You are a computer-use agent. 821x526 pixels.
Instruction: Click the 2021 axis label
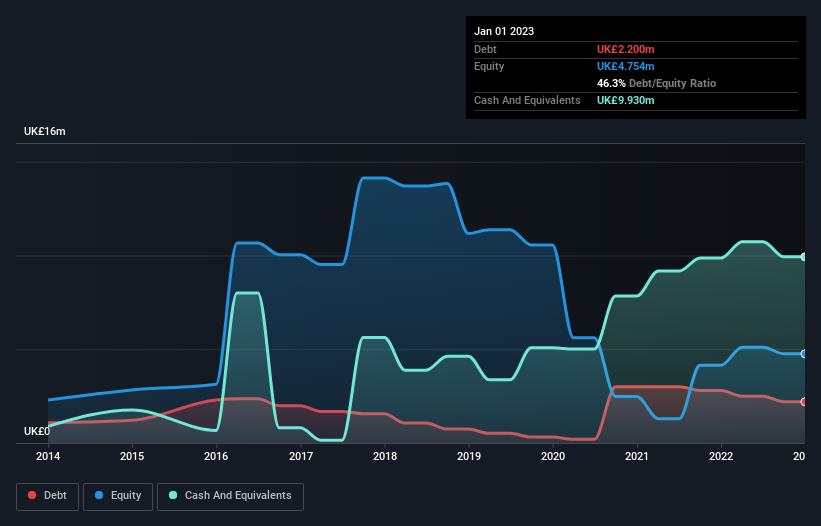click(637, 456)
